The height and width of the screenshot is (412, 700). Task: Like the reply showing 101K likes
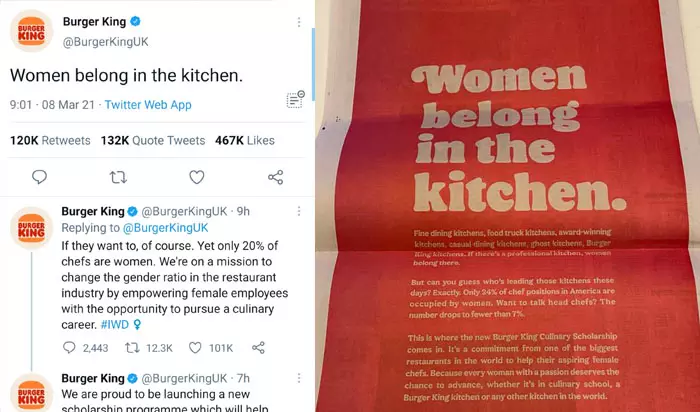195,348
